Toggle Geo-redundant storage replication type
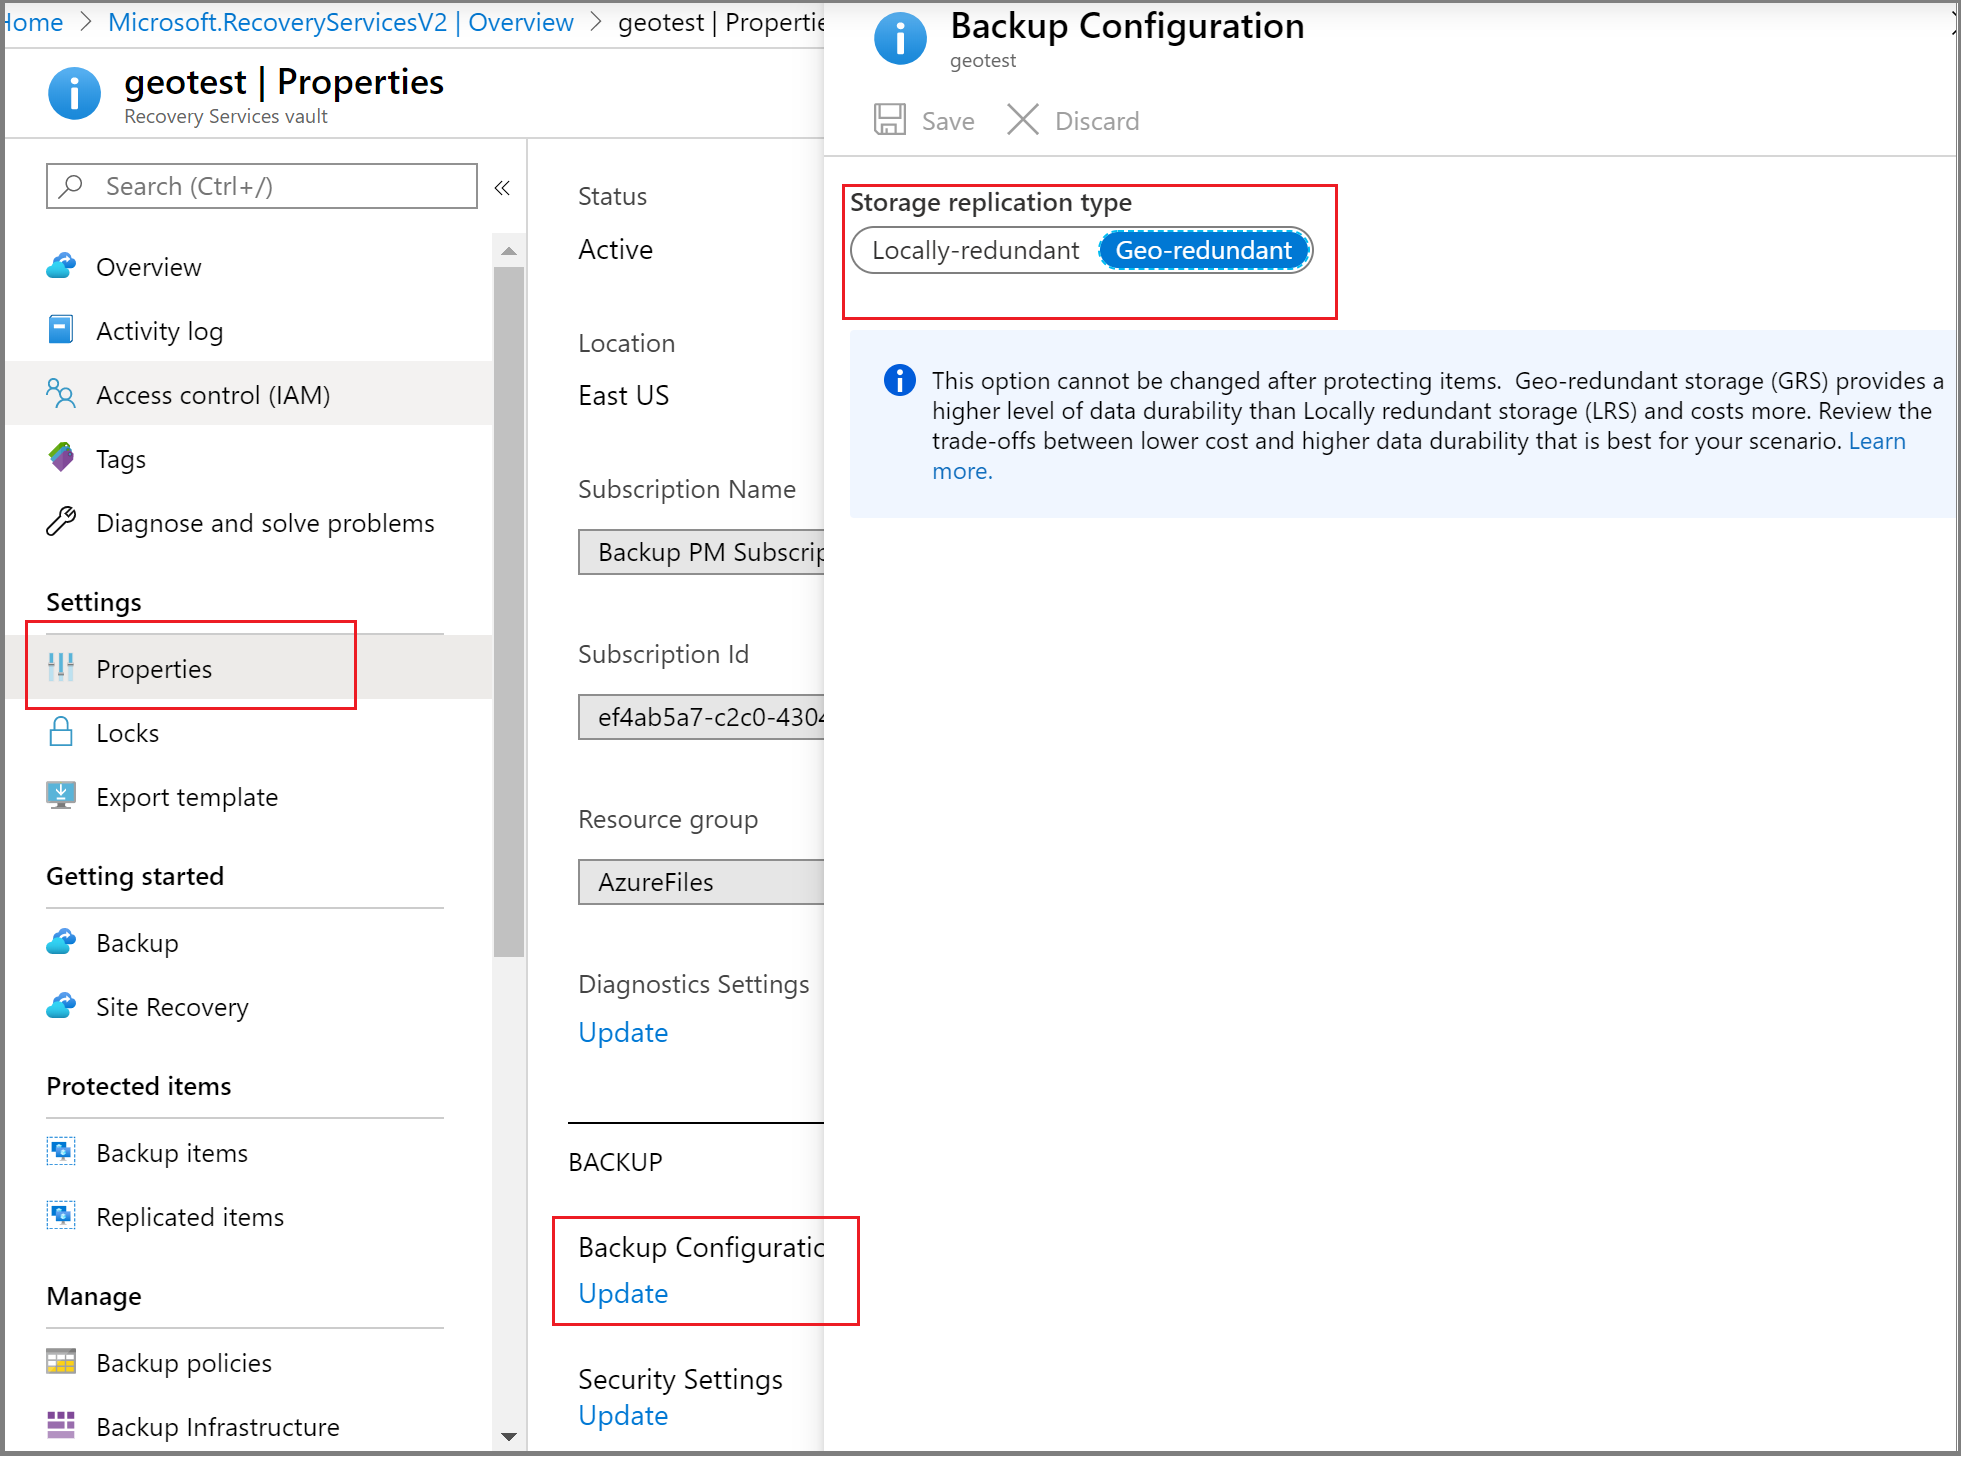This screenshot has height=1460, width=1961. (1204, 250)
